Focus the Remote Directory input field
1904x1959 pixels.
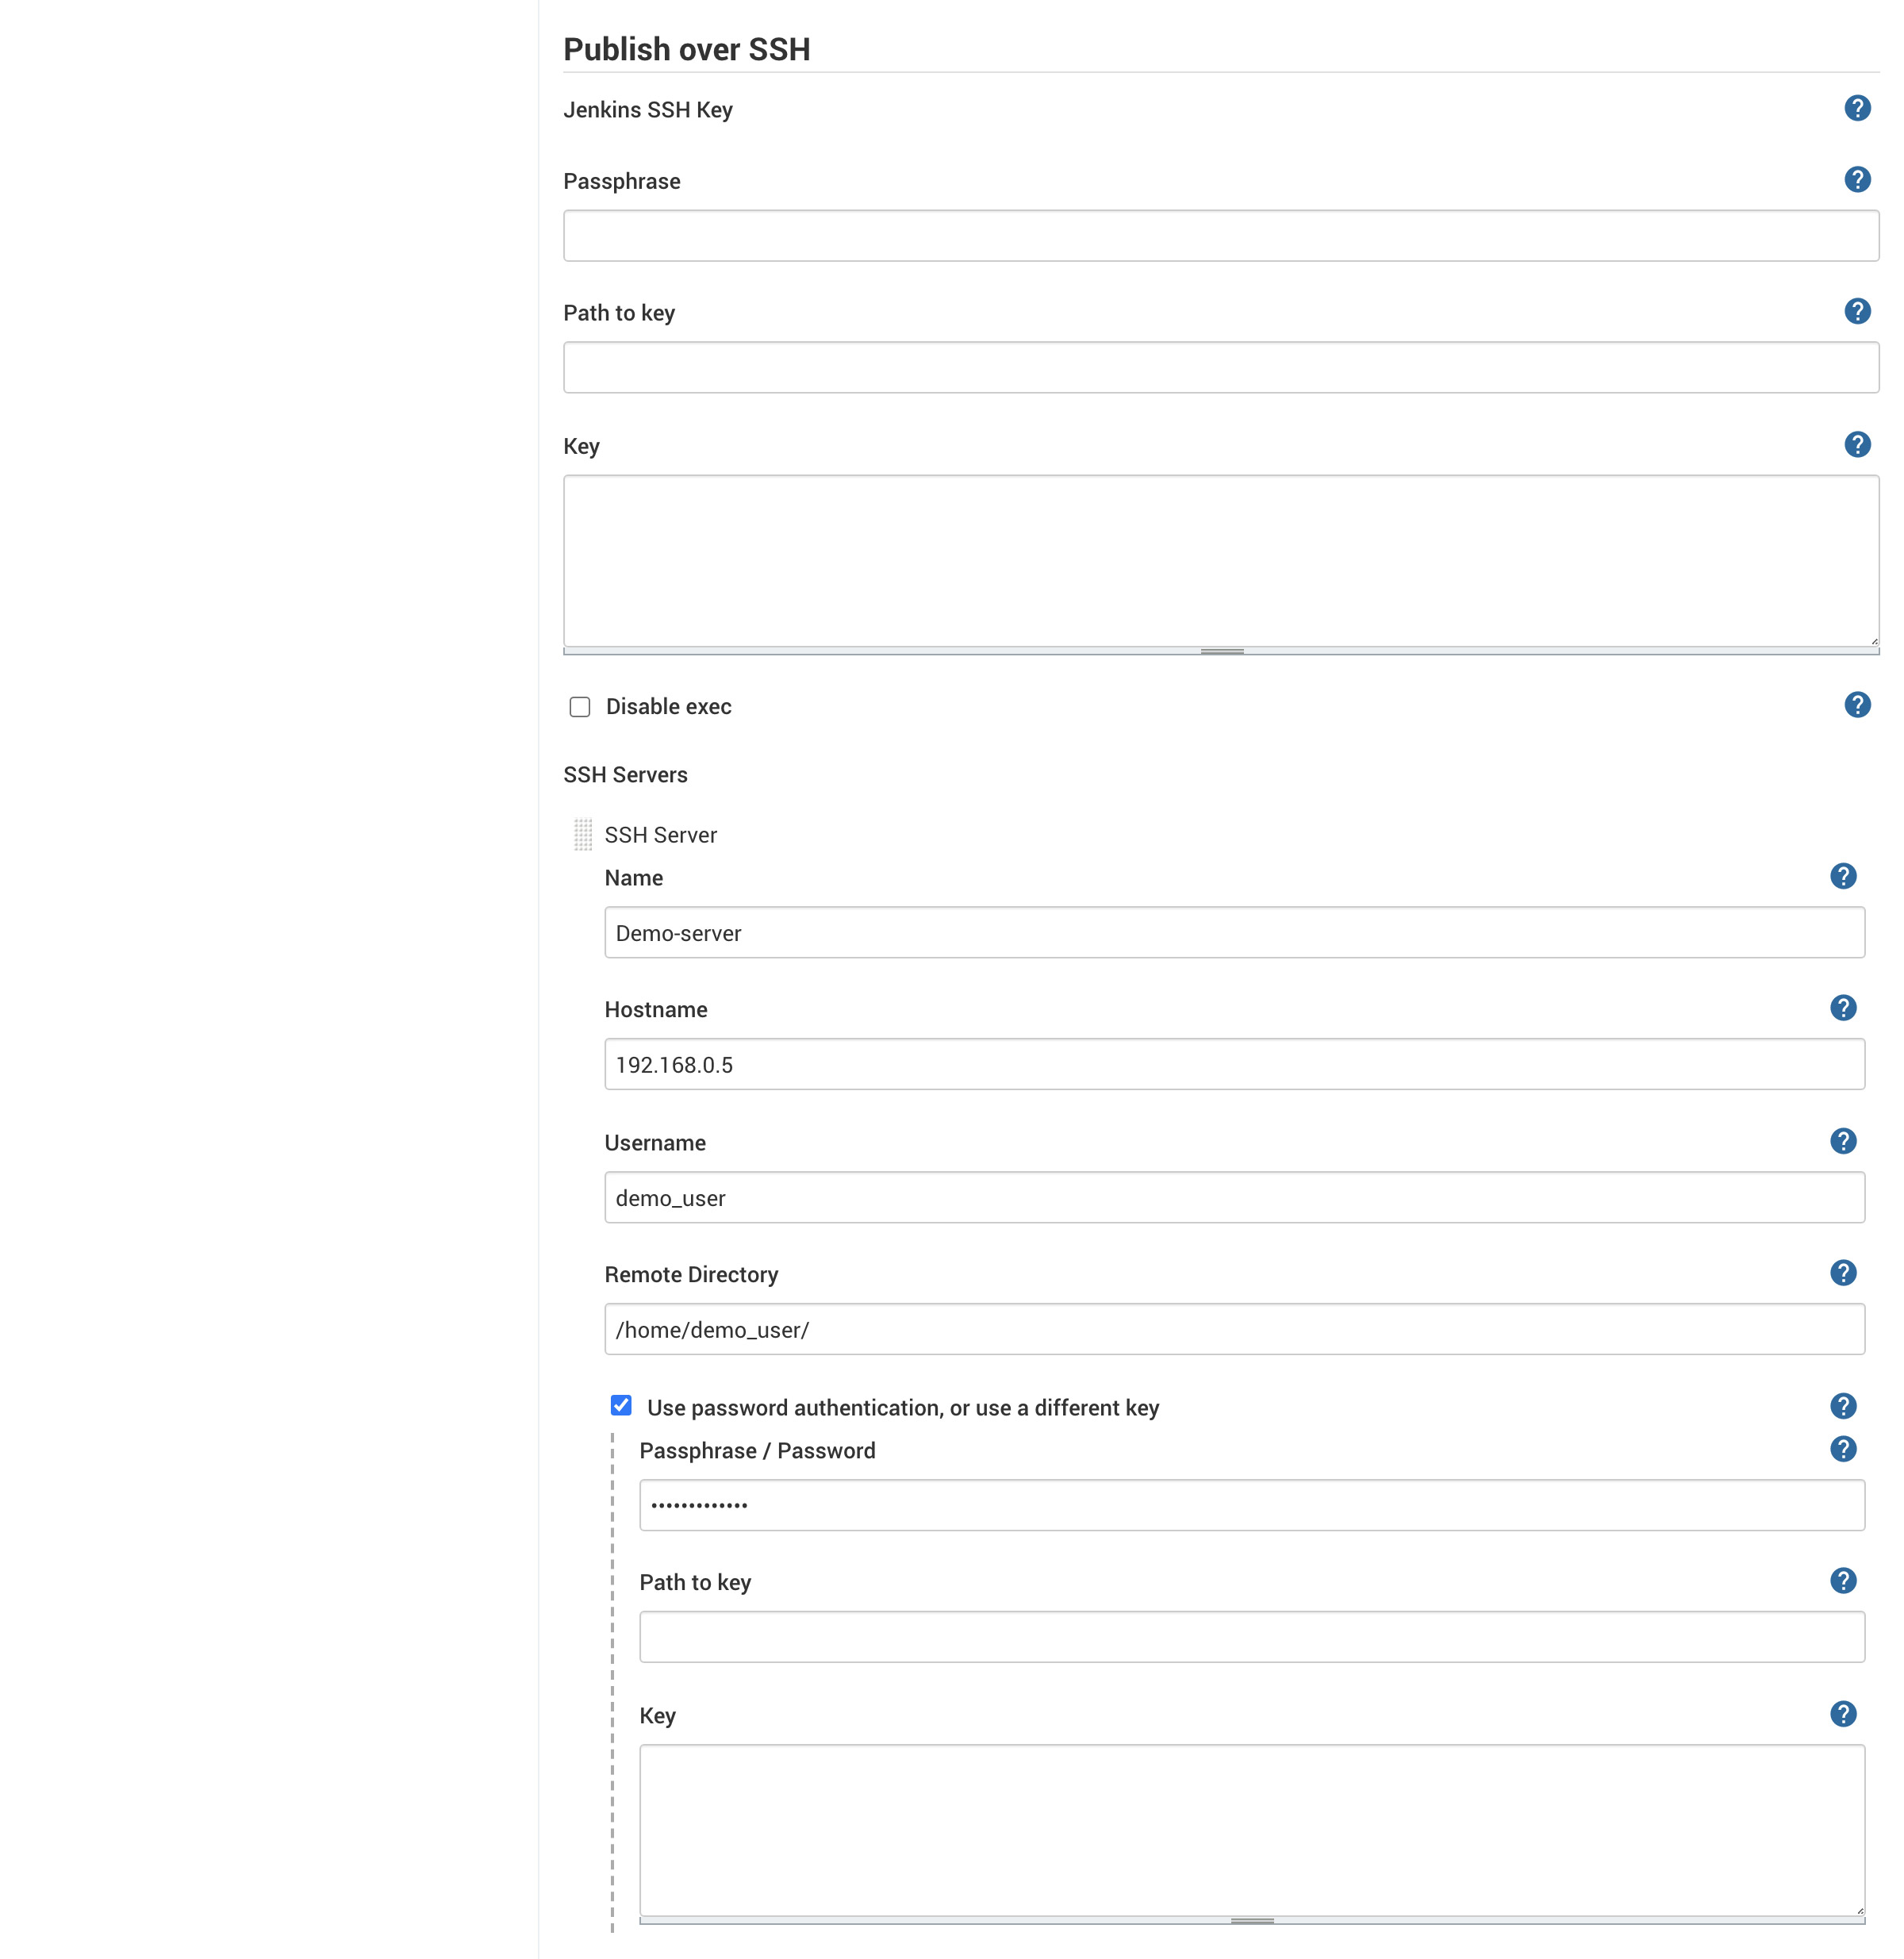click(1233, 1329)
